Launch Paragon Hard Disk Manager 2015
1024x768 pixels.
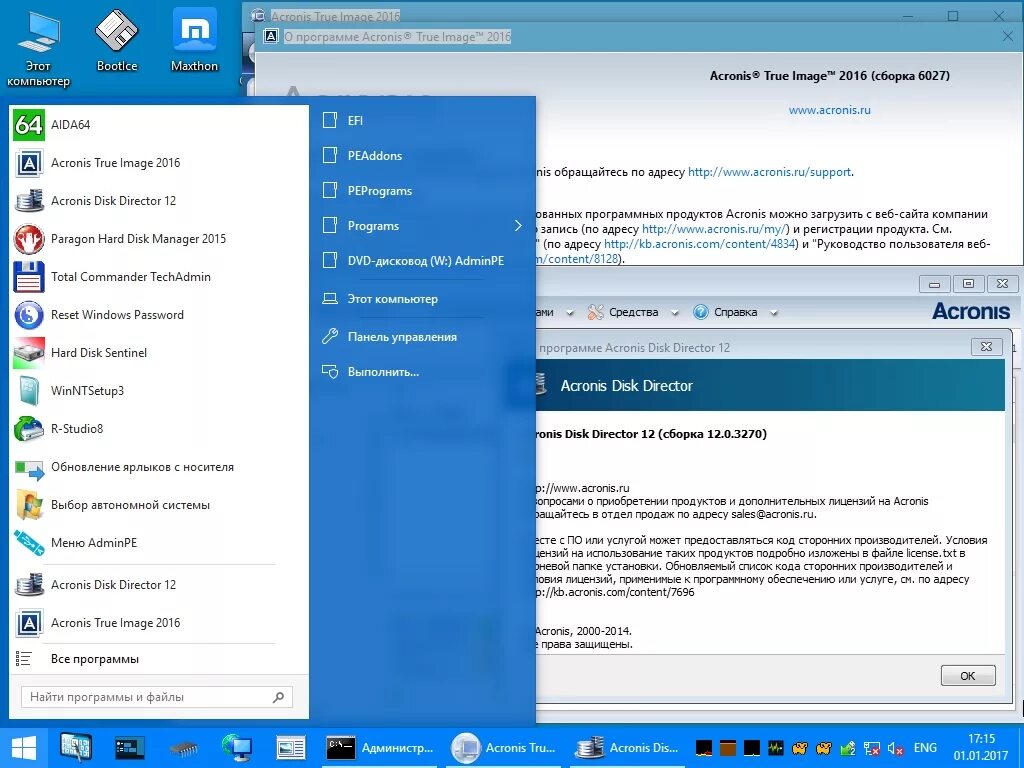138,239
